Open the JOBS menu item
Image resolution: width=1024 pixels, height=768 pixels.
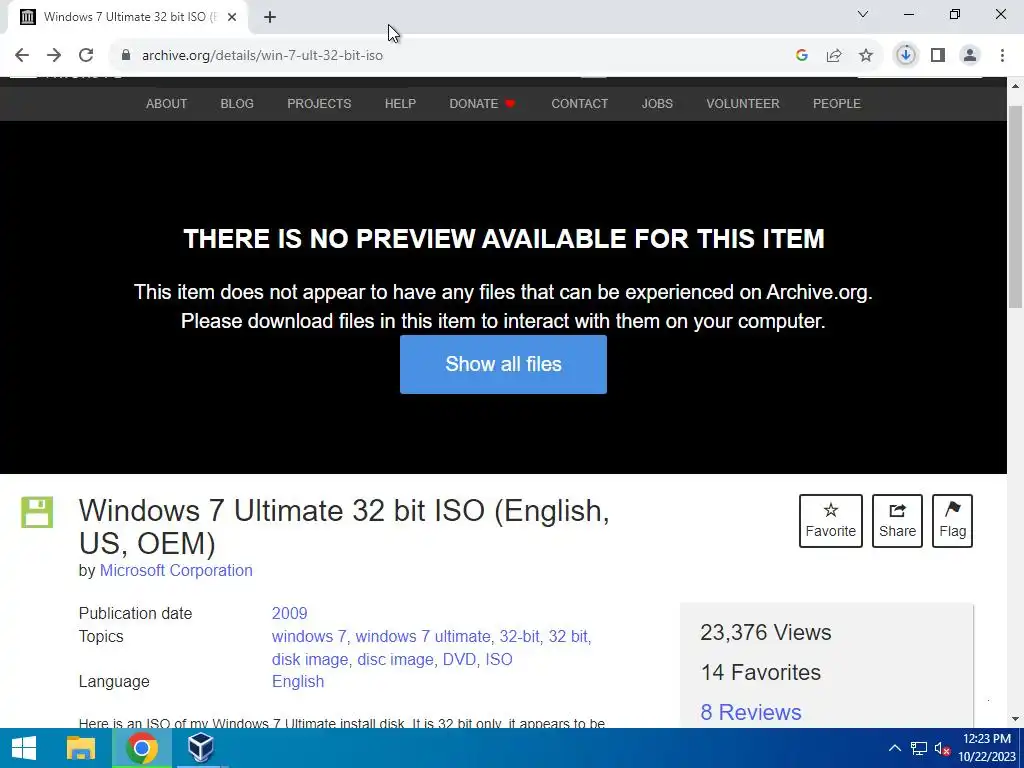pyautogui.click(x=657, y=104)
